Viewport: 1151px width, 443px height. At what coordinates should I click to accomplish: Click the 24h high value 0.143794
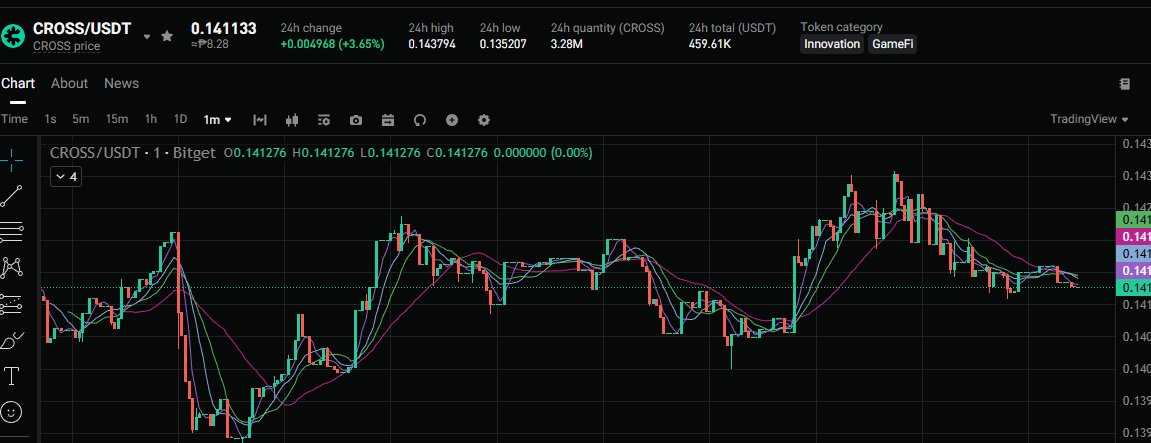coord(432,44)
